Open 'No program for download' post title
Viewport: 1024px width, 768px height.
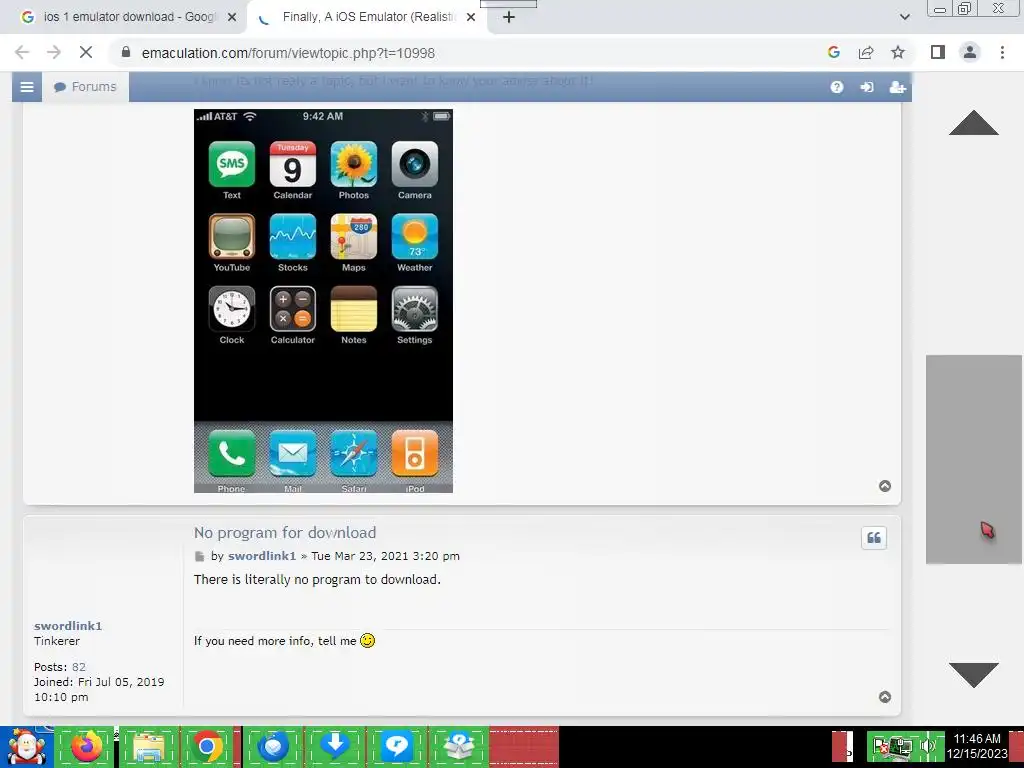tap(285, 533)
